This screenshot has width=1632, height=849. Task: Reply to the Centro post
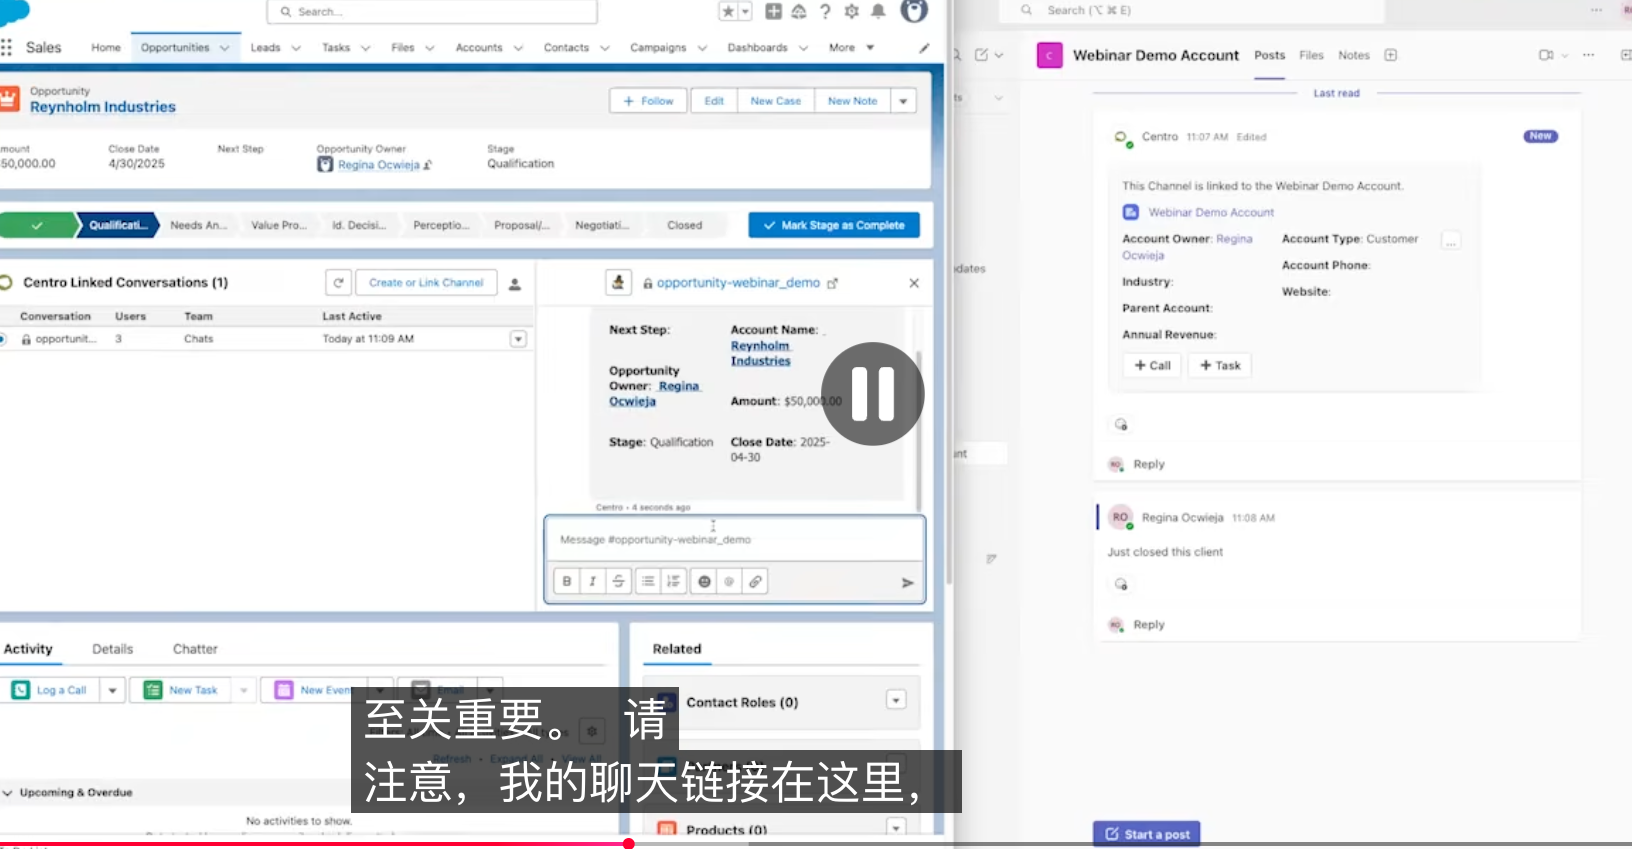(x=1149, y=464)
